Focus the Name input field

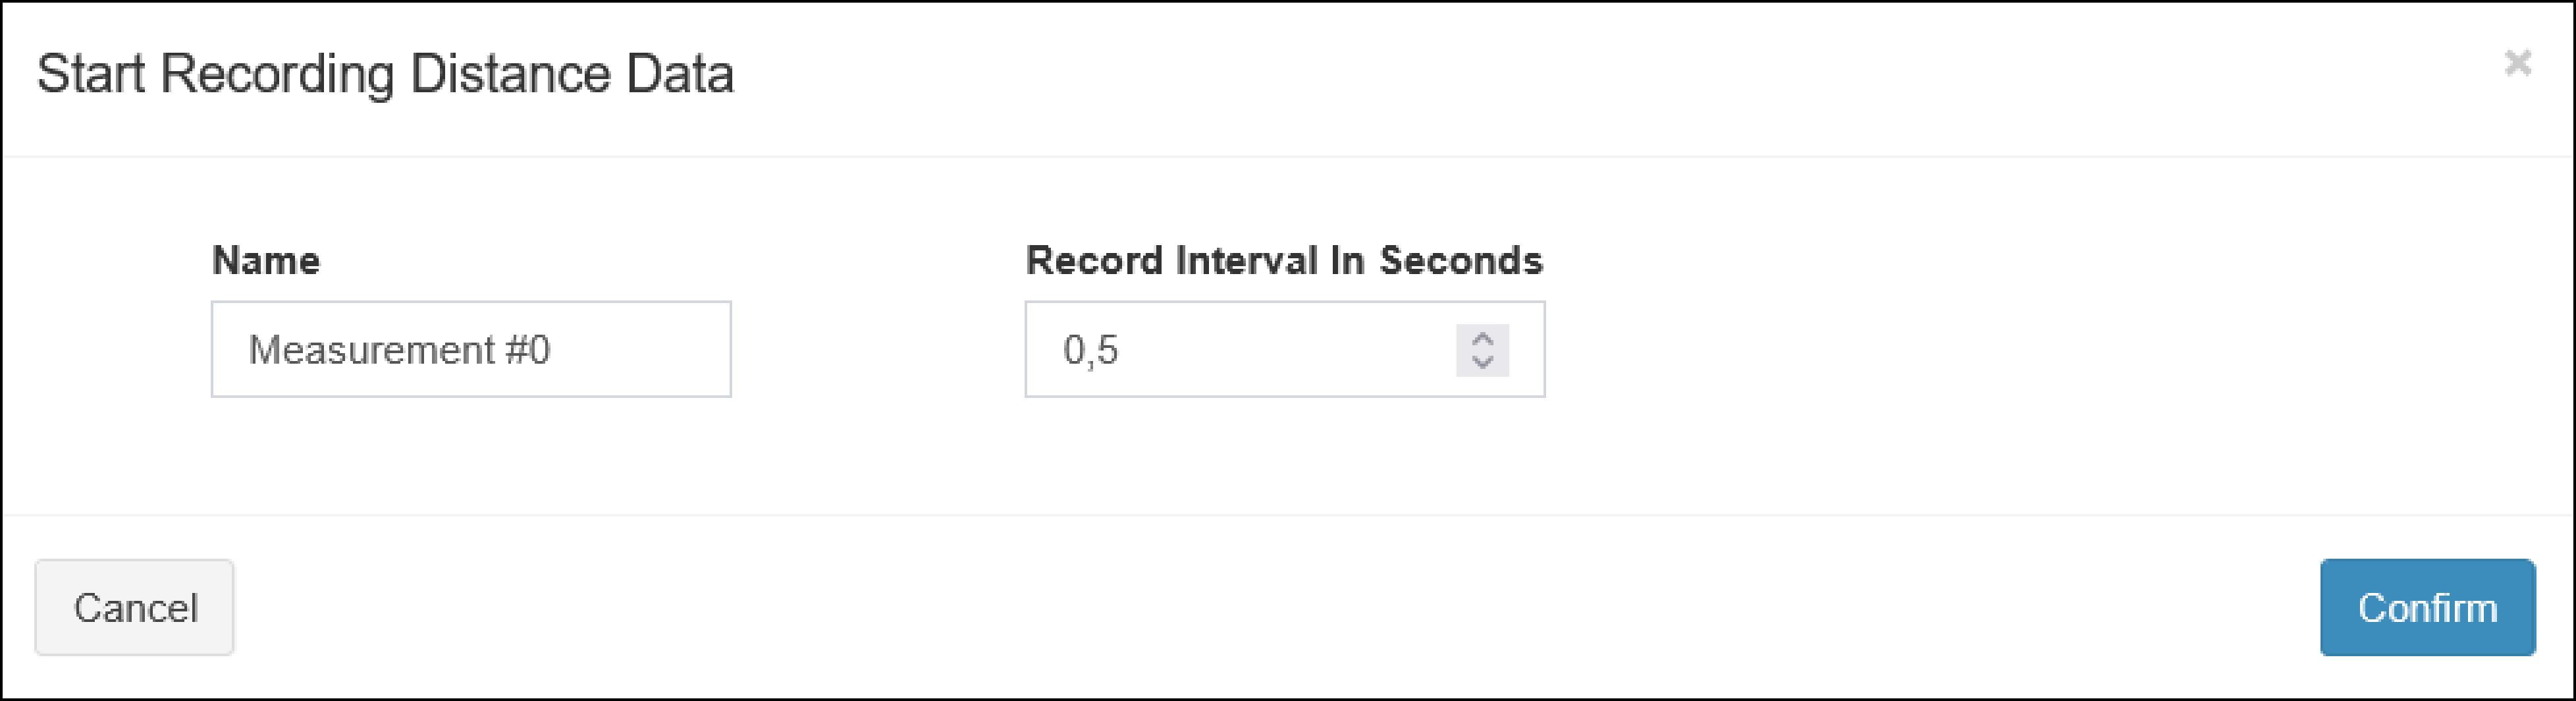click(471, 350)
